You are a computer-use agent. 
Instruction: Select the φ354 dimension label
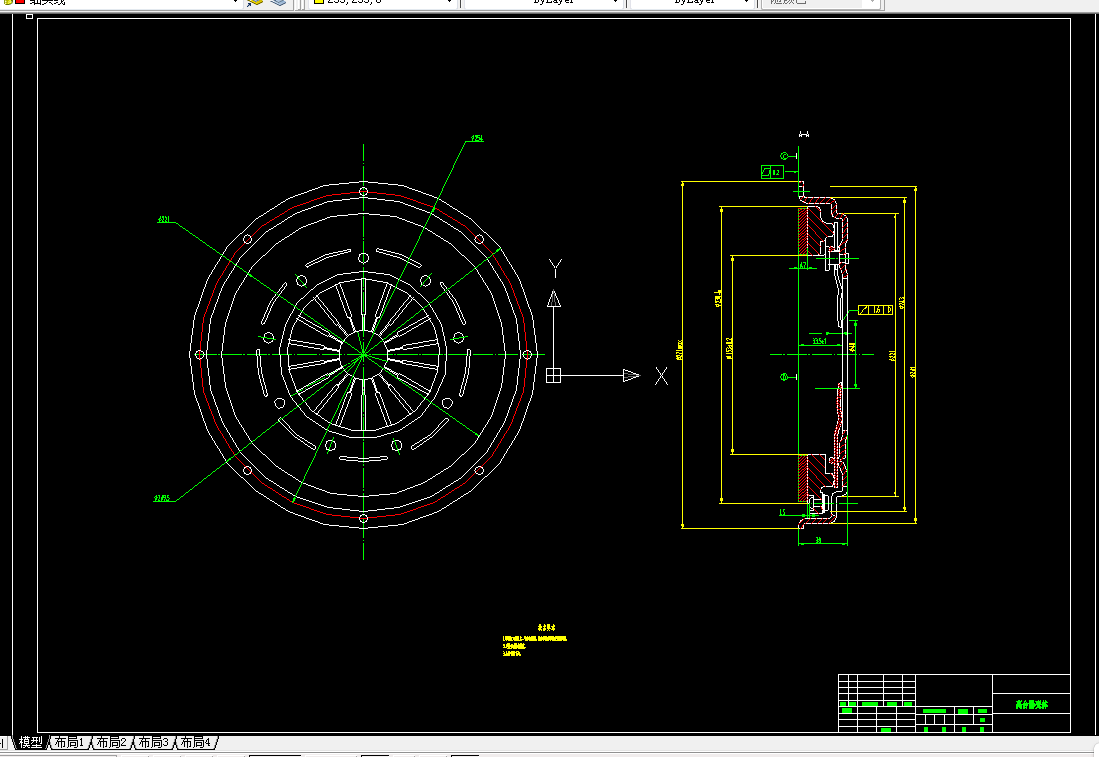click(477, 138)
